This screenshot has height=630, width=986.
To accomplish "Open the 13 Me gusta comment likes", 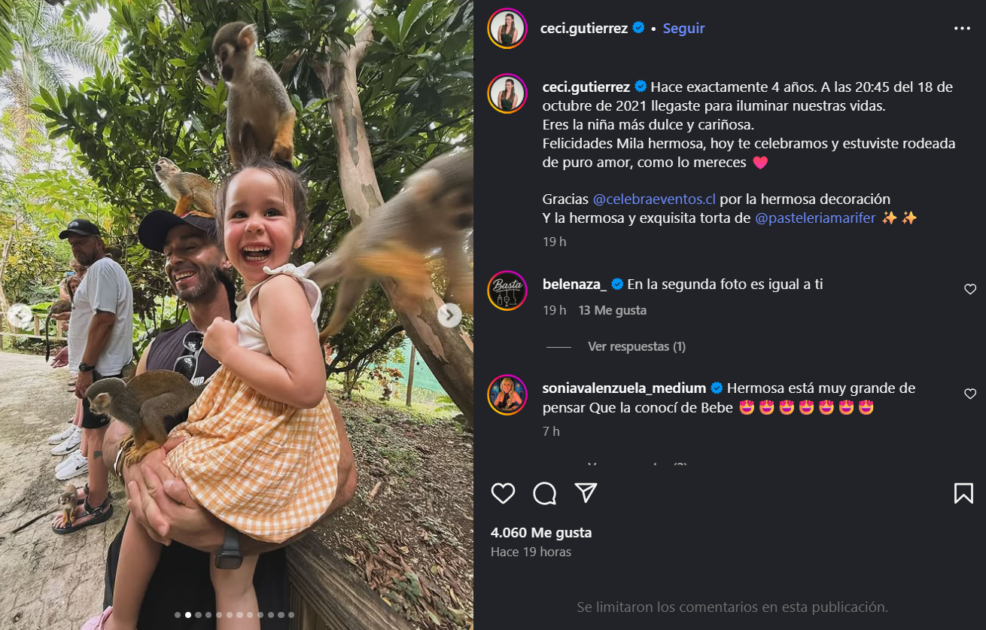I will pos(612,311).
